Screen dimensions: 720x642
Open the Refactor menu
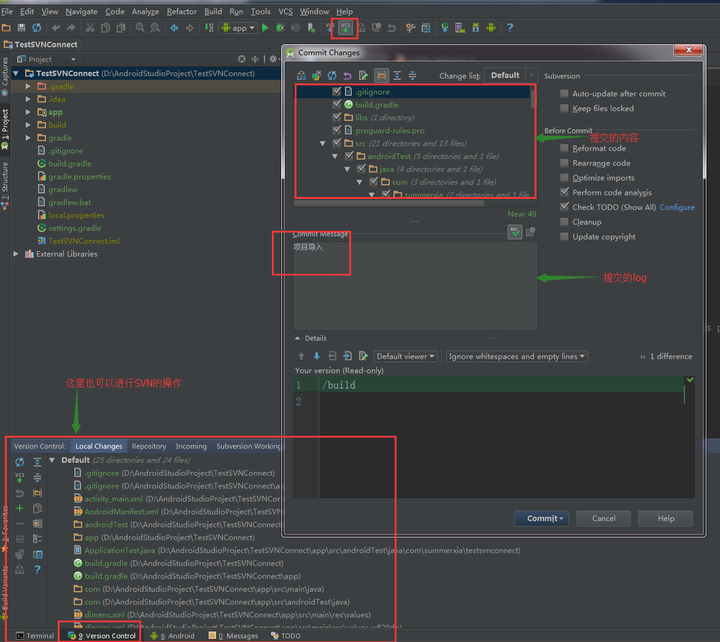click(182, 11)
